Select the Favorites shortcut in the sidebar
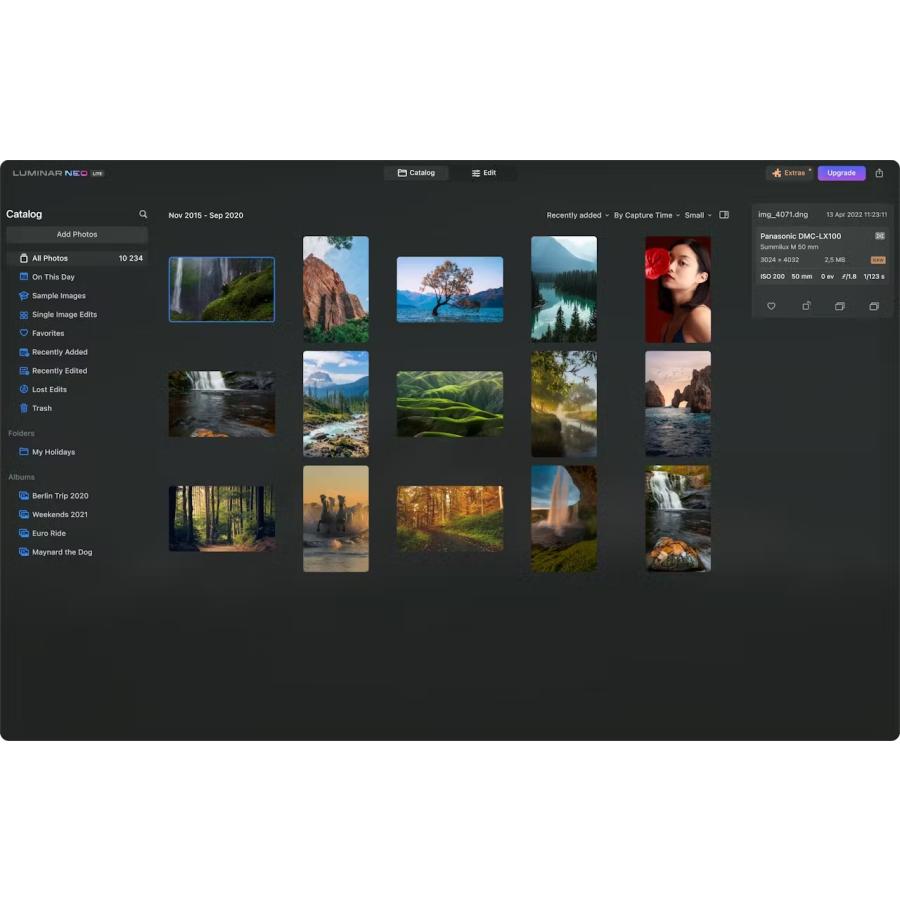This screenshot has height=900, width=900. 47,333
